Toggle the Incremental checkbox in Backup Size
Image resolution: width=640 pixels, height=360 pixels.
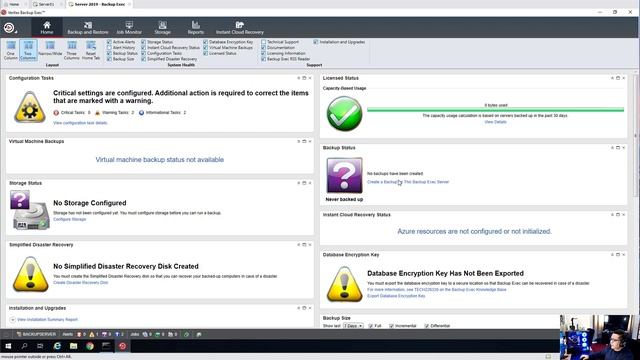coord(391,326)
